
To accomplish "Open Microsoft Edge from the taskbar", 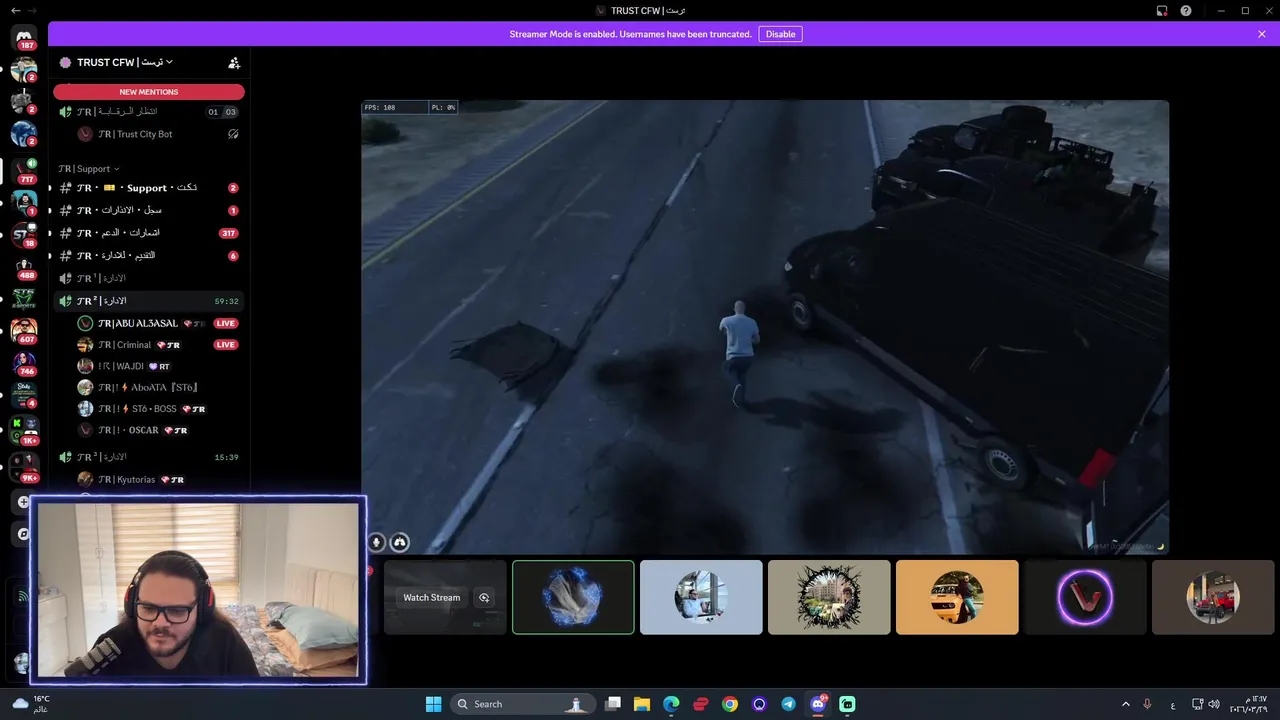I will coord(671,704).
